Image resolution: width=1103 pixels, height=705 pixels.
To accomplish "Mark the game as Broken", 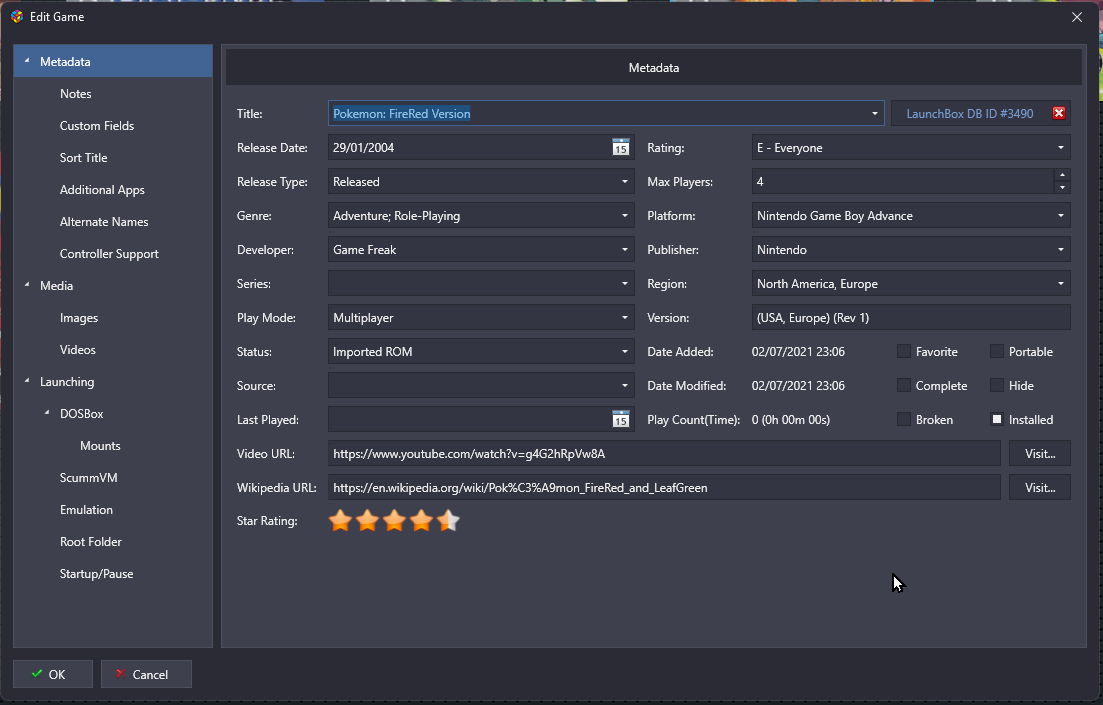I will pyautogui.click(x=904, y=419).
